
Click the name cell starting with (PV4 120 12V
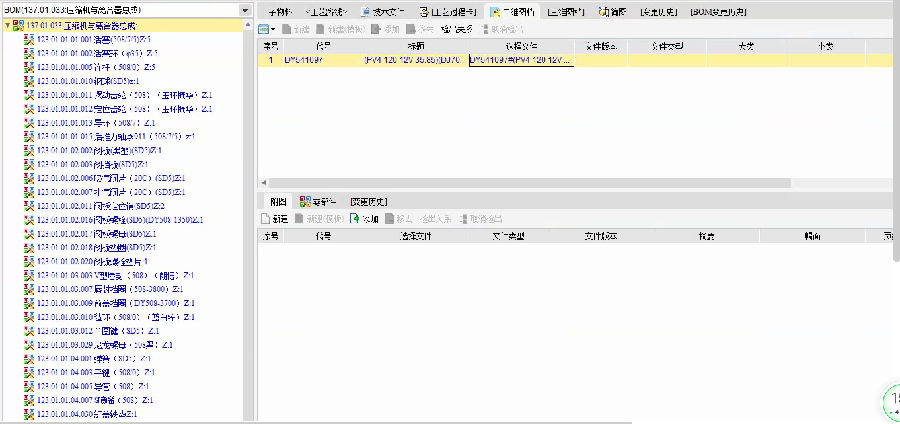[414, 60]
